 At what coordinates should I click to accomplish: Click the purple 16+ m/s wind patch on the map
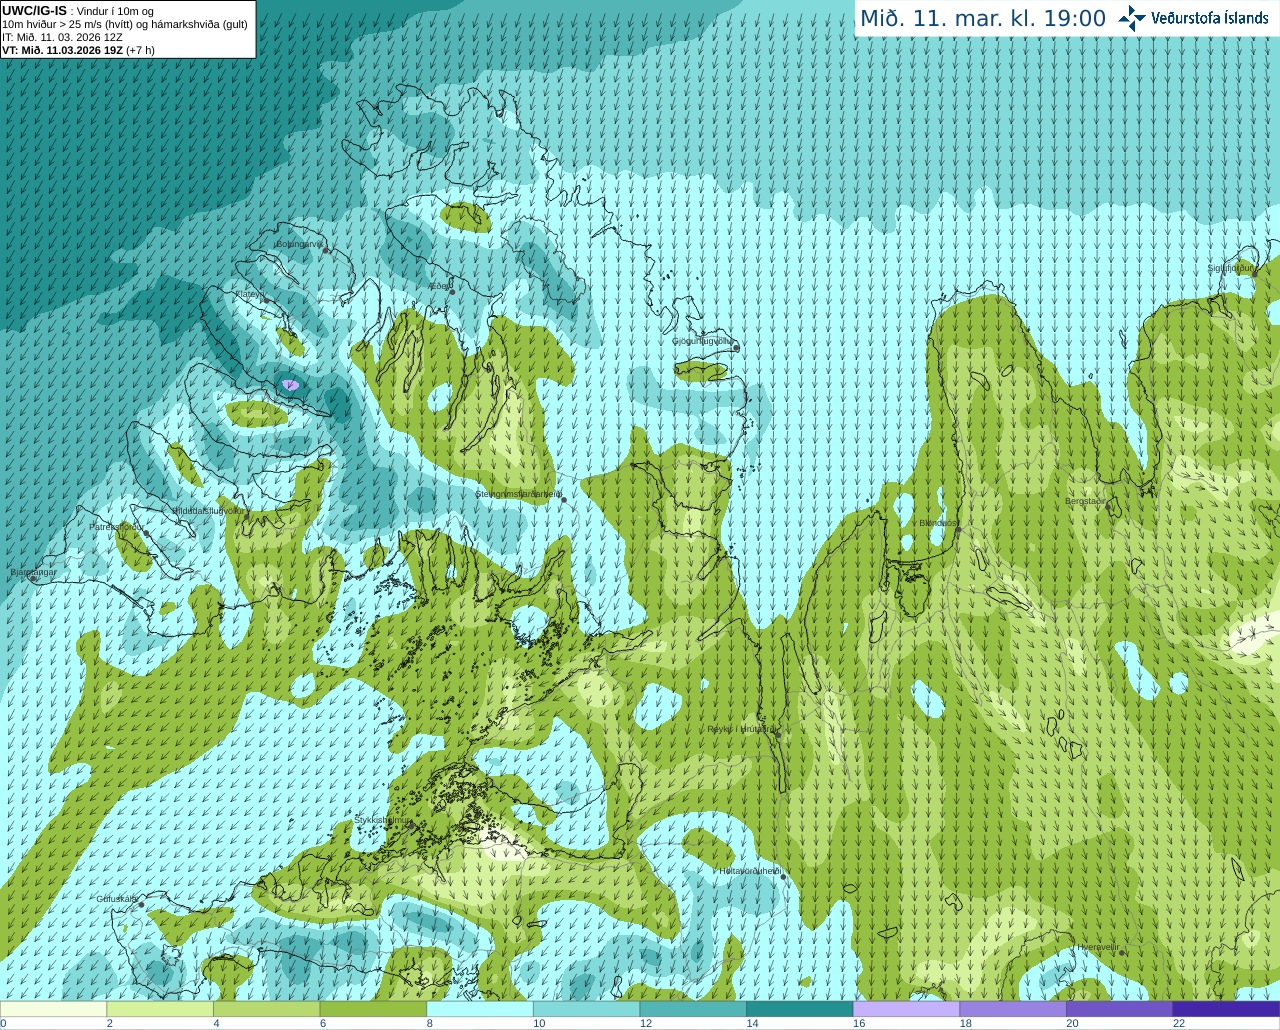click(x=290, y=384)
